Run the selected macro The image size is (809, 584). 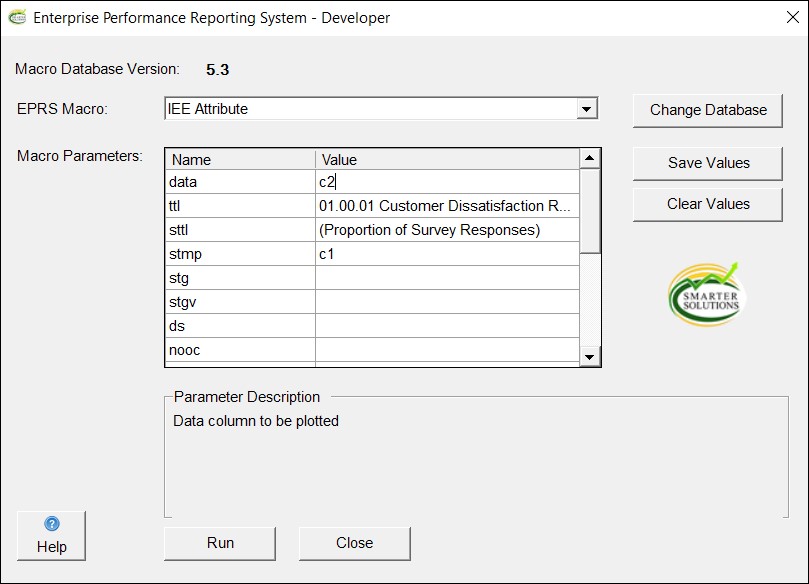pos(220,543)
